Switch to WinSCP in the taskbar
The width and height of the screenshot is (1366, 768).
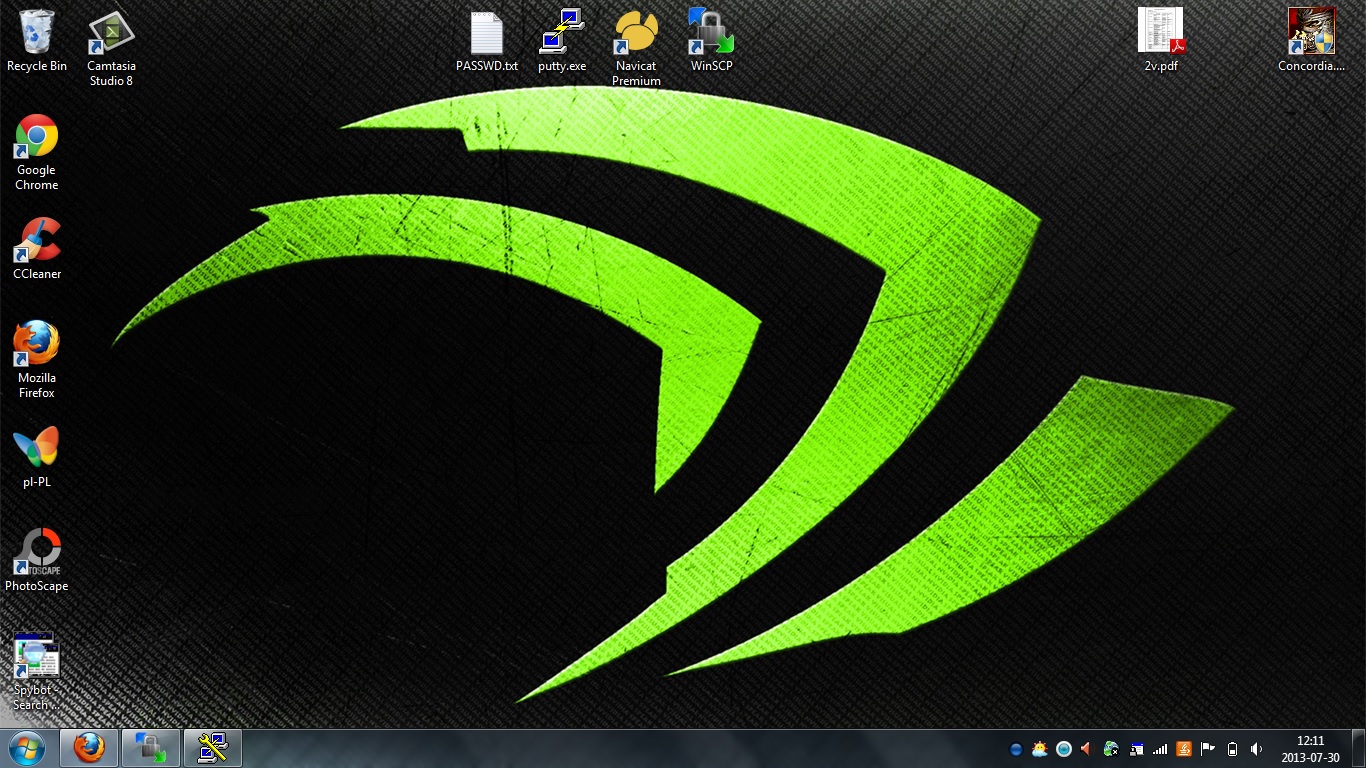(151, 748)
